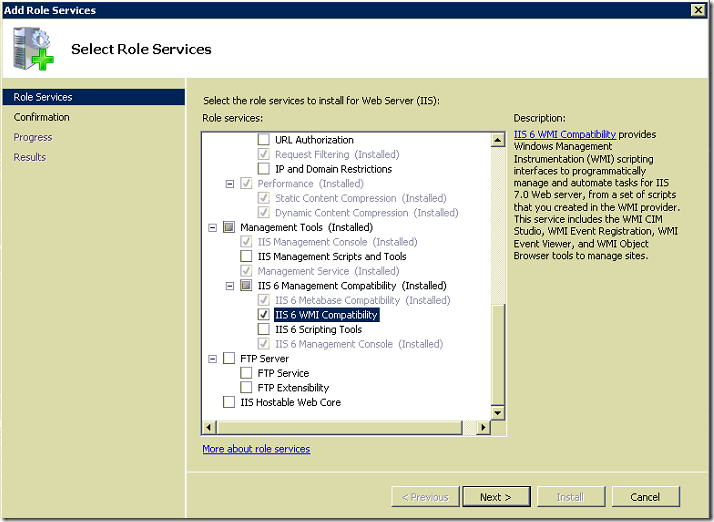Collapse the Performance tree node

[x=230, y=184]
